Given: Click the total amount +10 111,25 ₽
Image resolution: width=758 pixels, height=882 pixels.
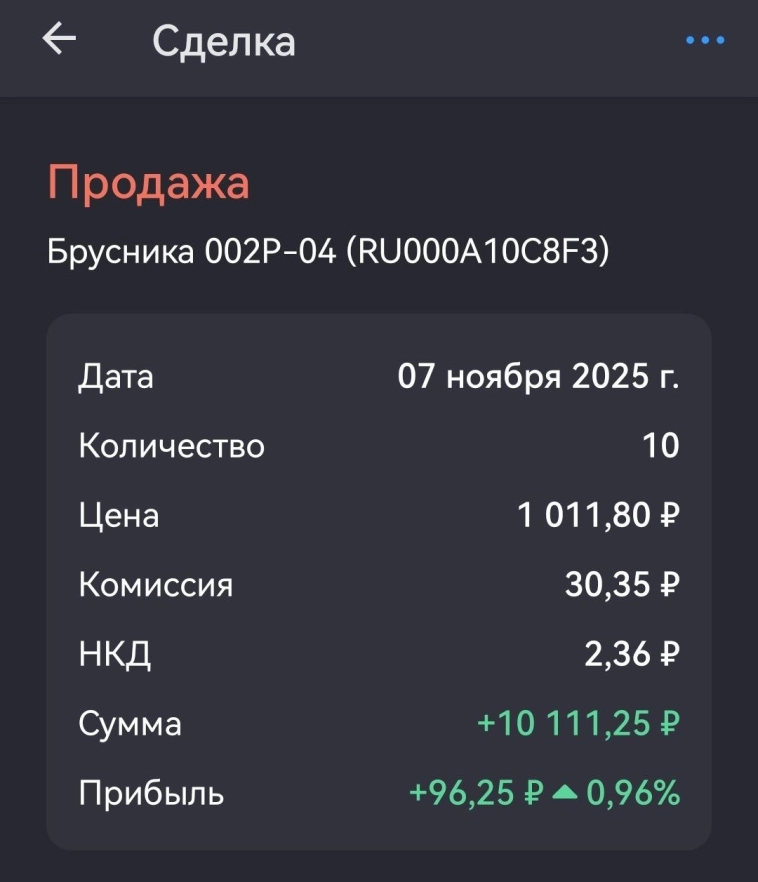Looking at the screenshot, I should [x=579, y=724].
